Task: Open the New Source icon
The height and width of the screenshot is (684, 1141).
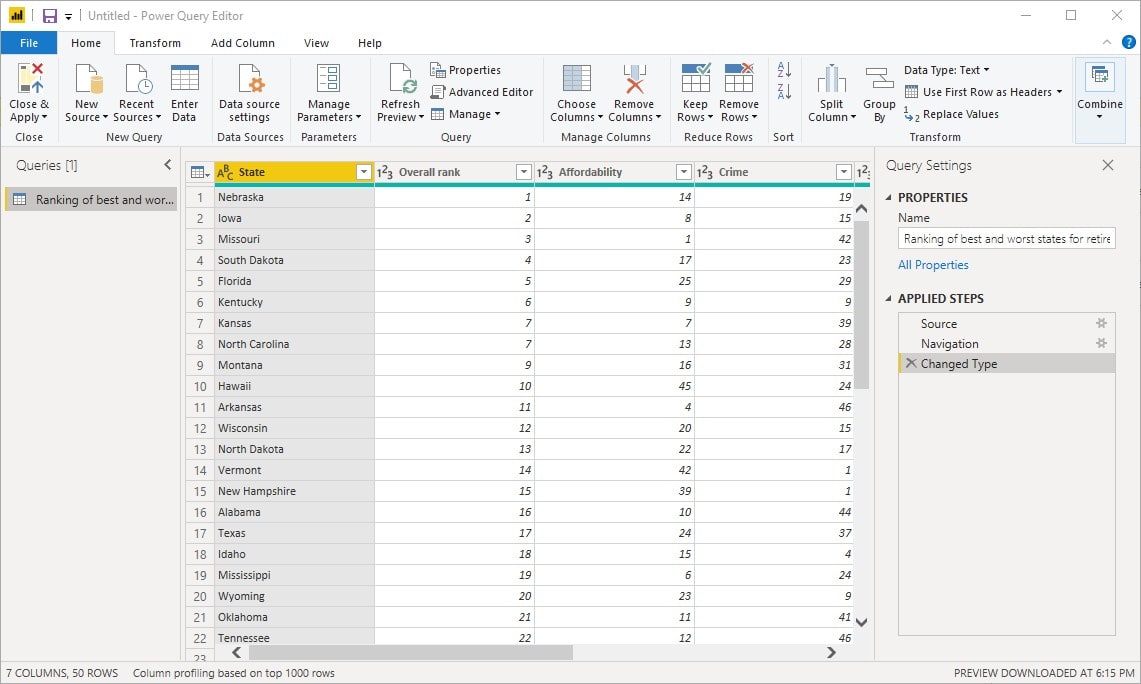Action: point(87,79)
